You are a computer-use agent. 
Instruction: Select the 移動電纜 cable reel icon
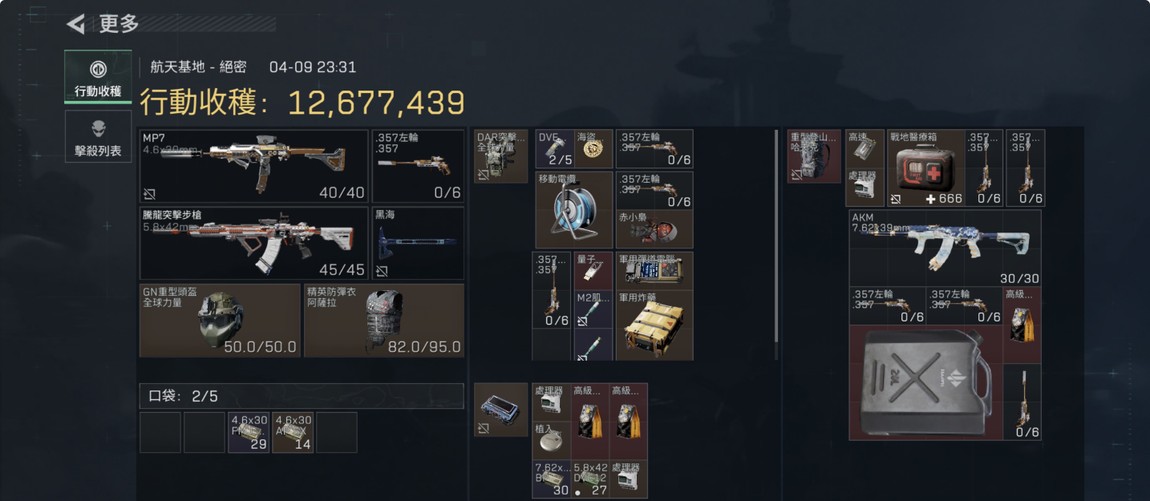click(x=574, y=211)
